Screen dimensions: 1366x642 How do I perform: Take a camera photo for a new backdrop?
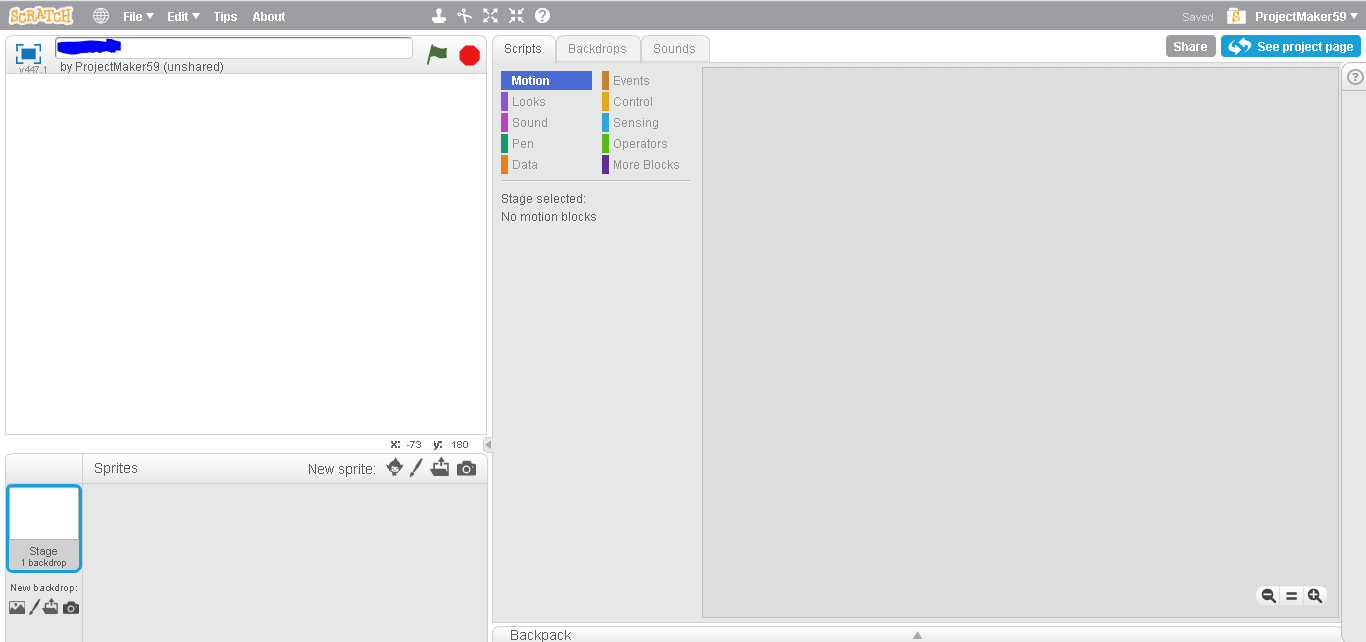(x=70, y=607)
